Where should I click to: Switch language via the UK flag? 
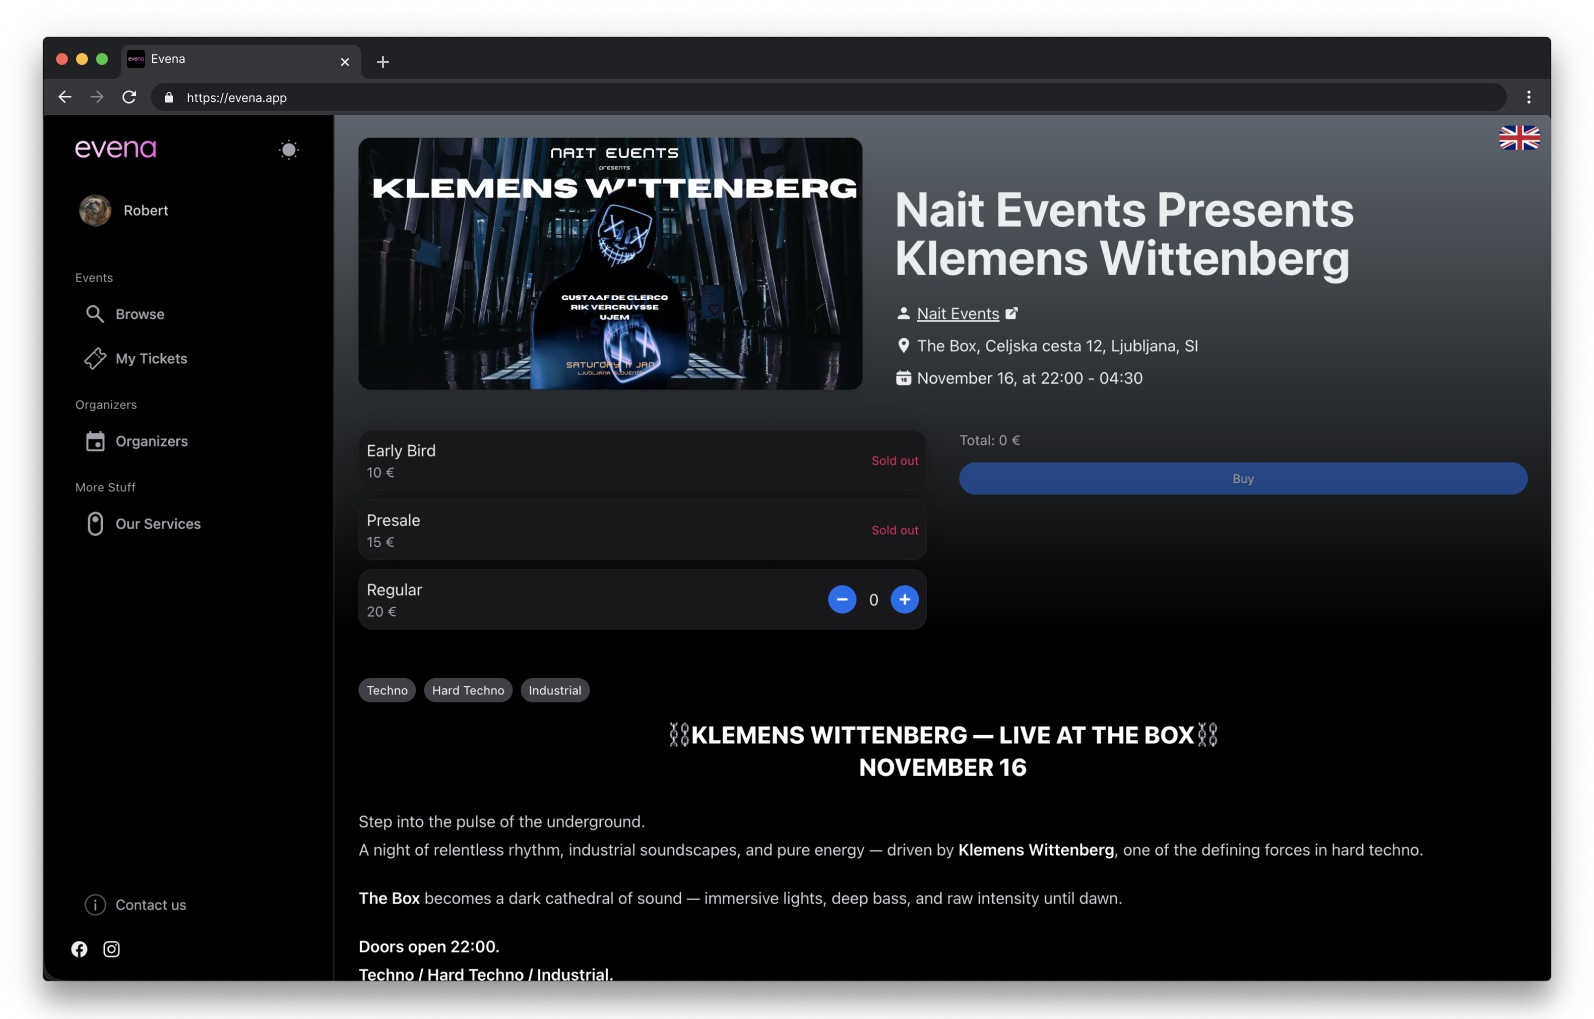(x=1519, y=138)
